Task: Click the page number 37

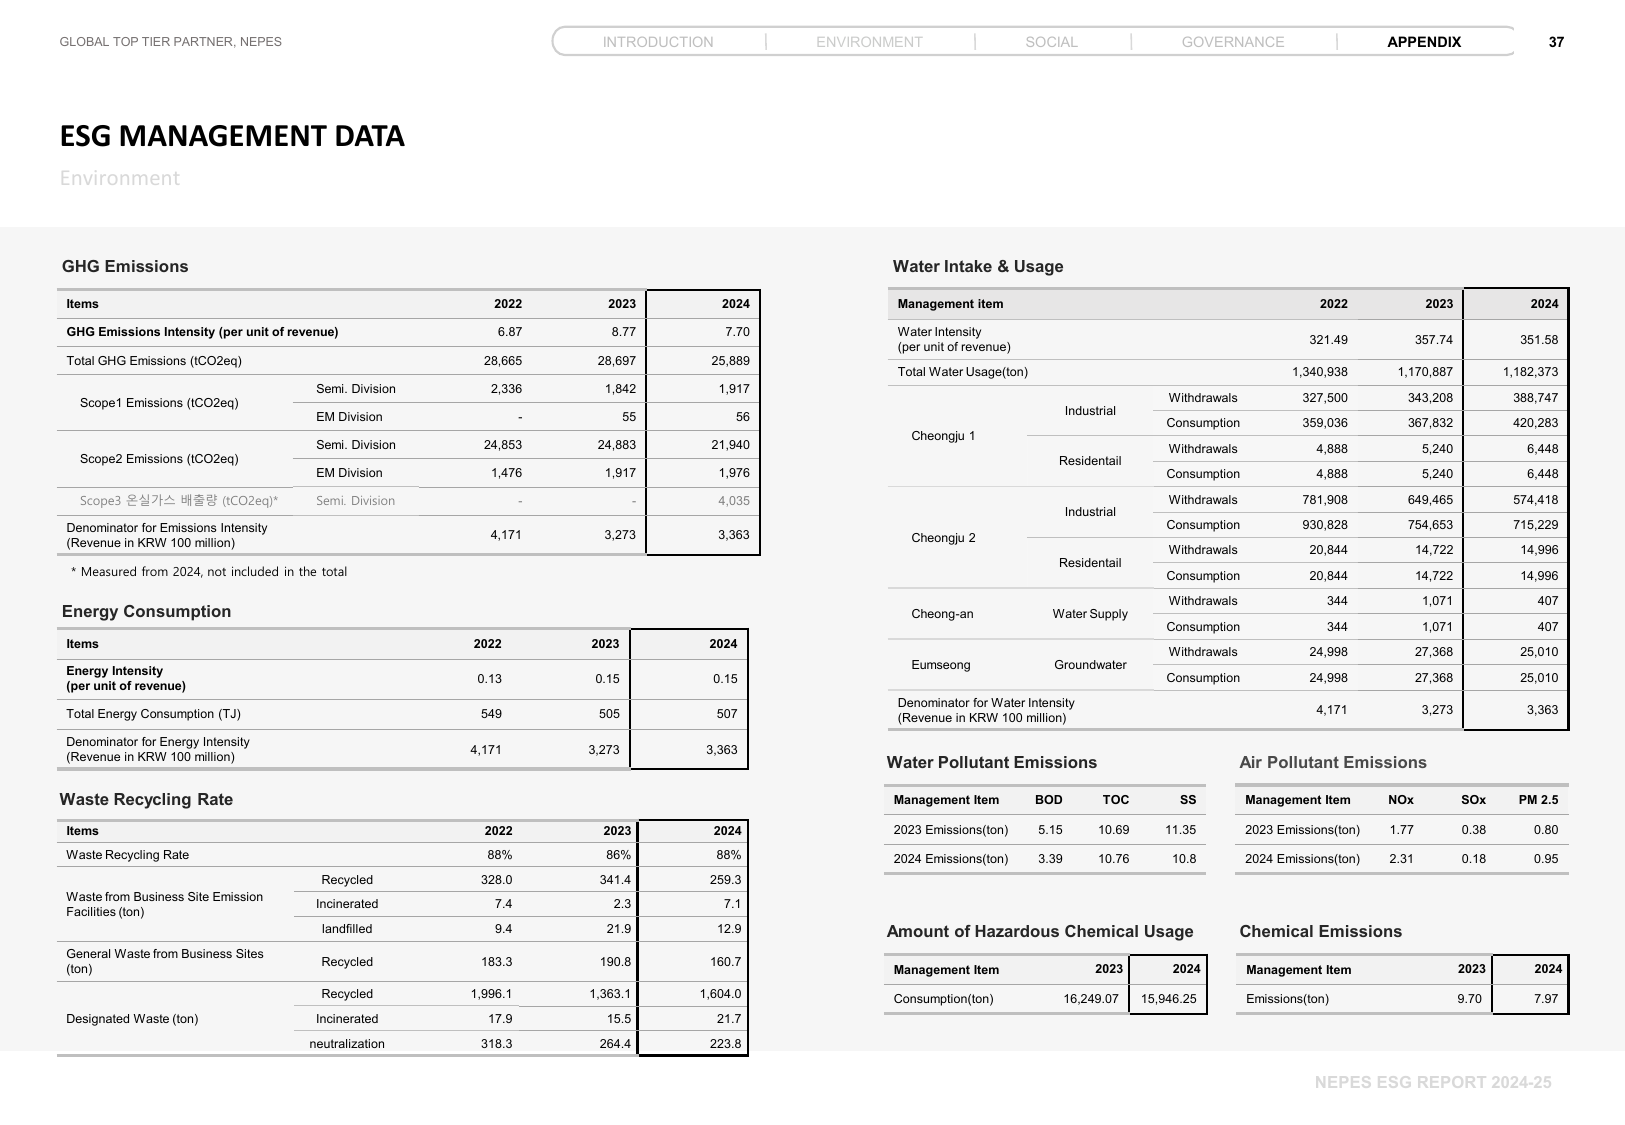Action: (x=1556, y=42)
